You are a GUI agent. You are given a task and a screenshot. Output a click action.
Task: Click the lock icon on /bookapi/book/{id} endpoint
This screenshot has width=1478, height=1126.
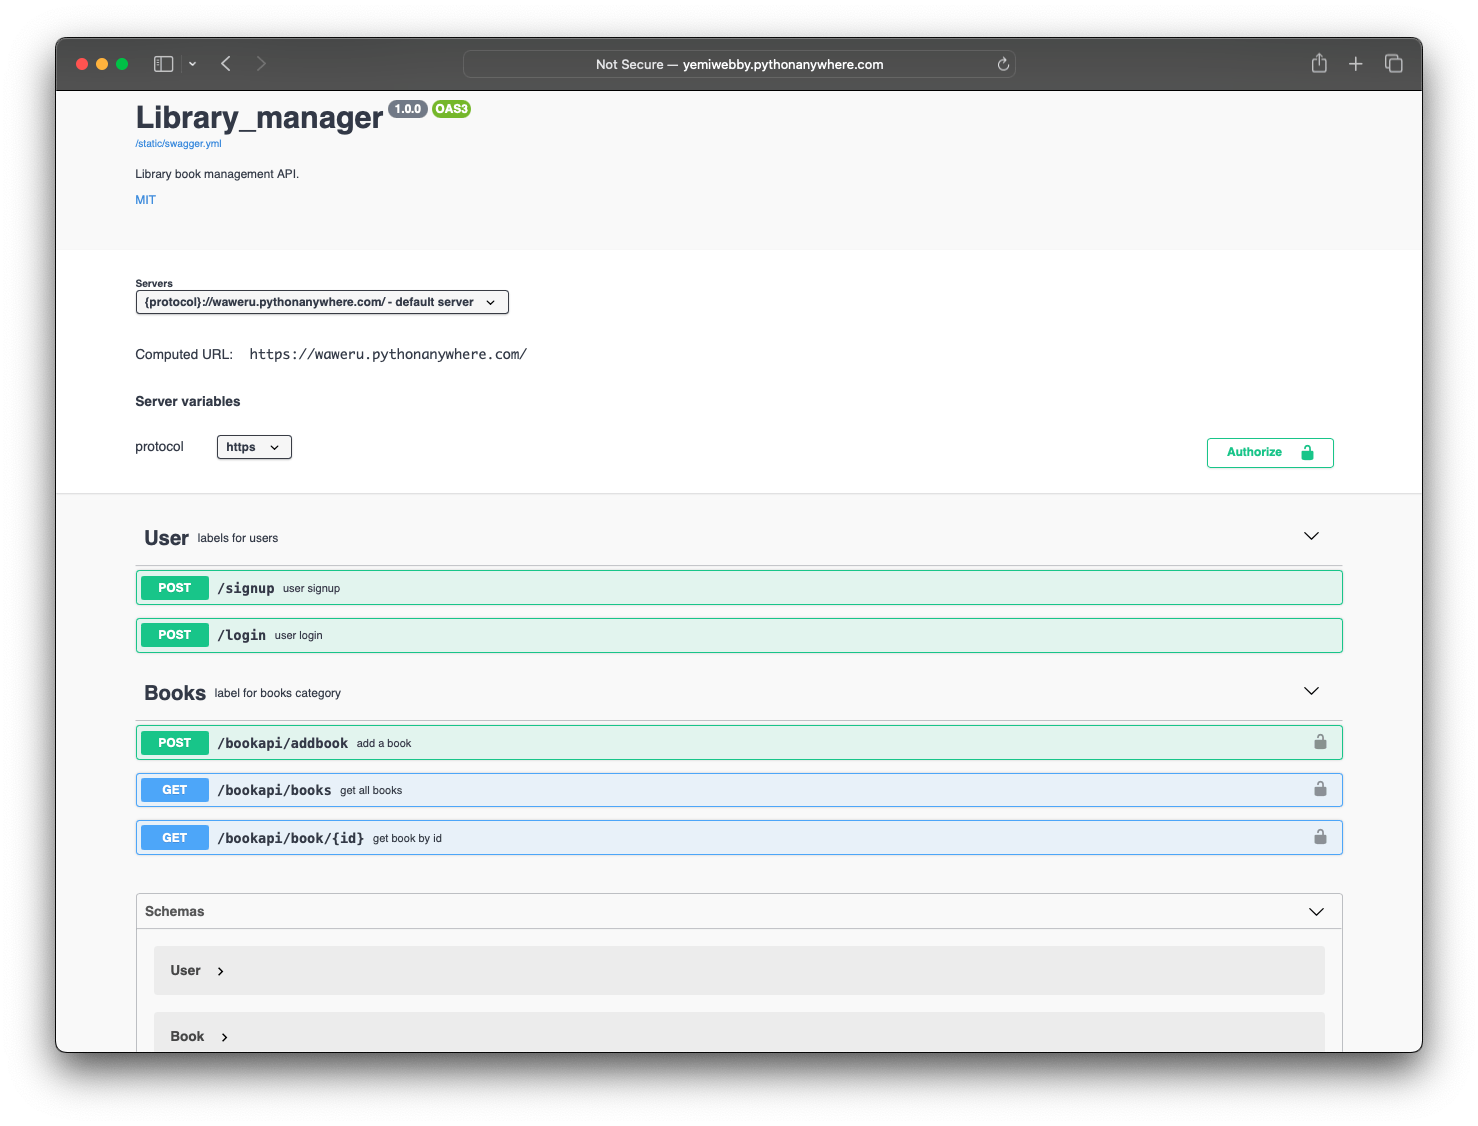coord(1320,837)
